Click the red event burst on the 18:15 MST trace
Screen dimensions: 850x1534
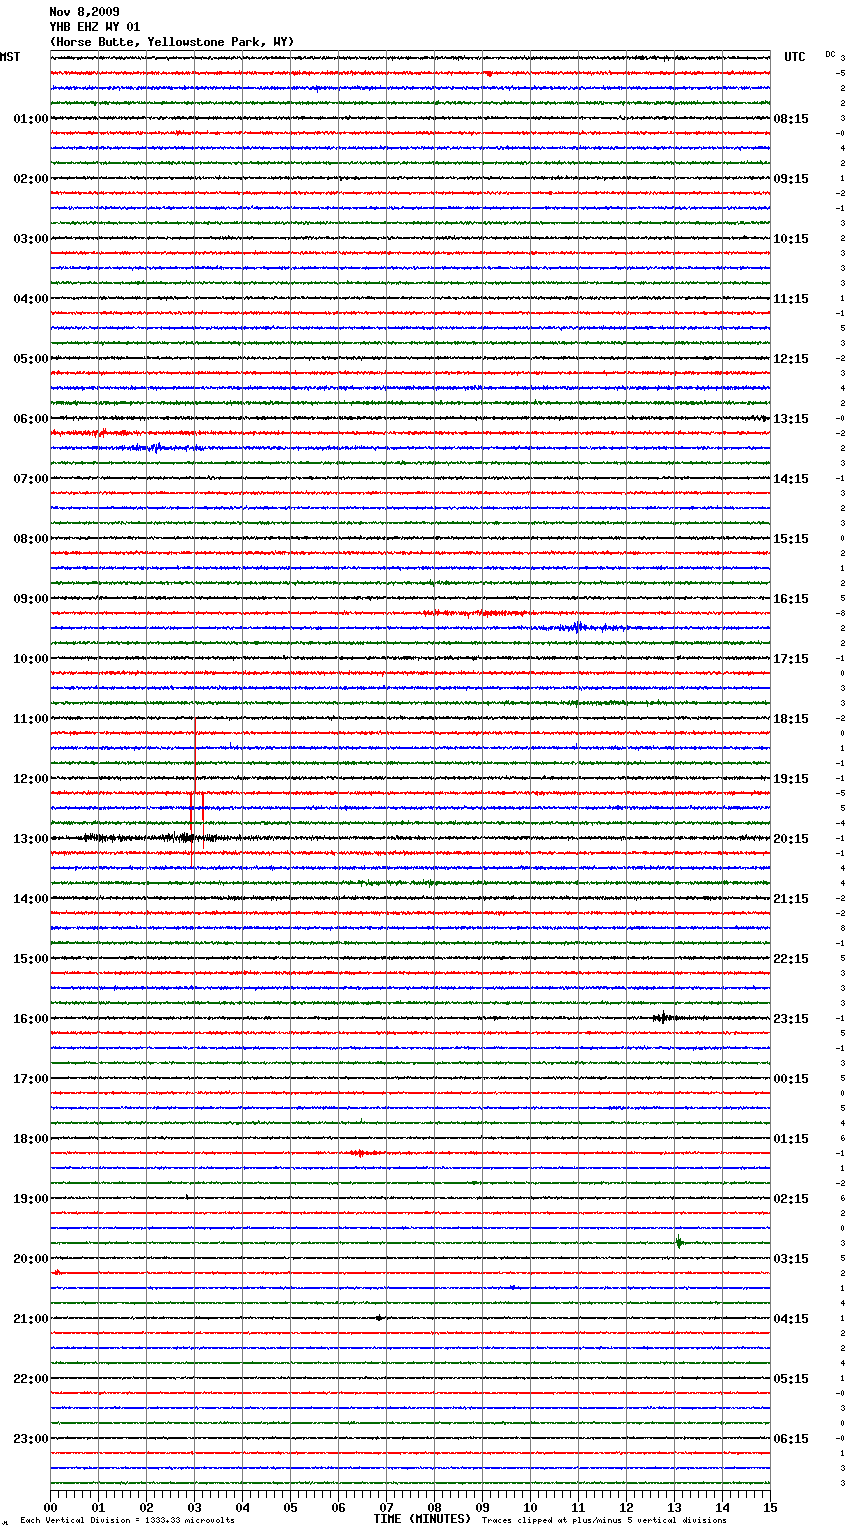click(x=364, y=1153)
